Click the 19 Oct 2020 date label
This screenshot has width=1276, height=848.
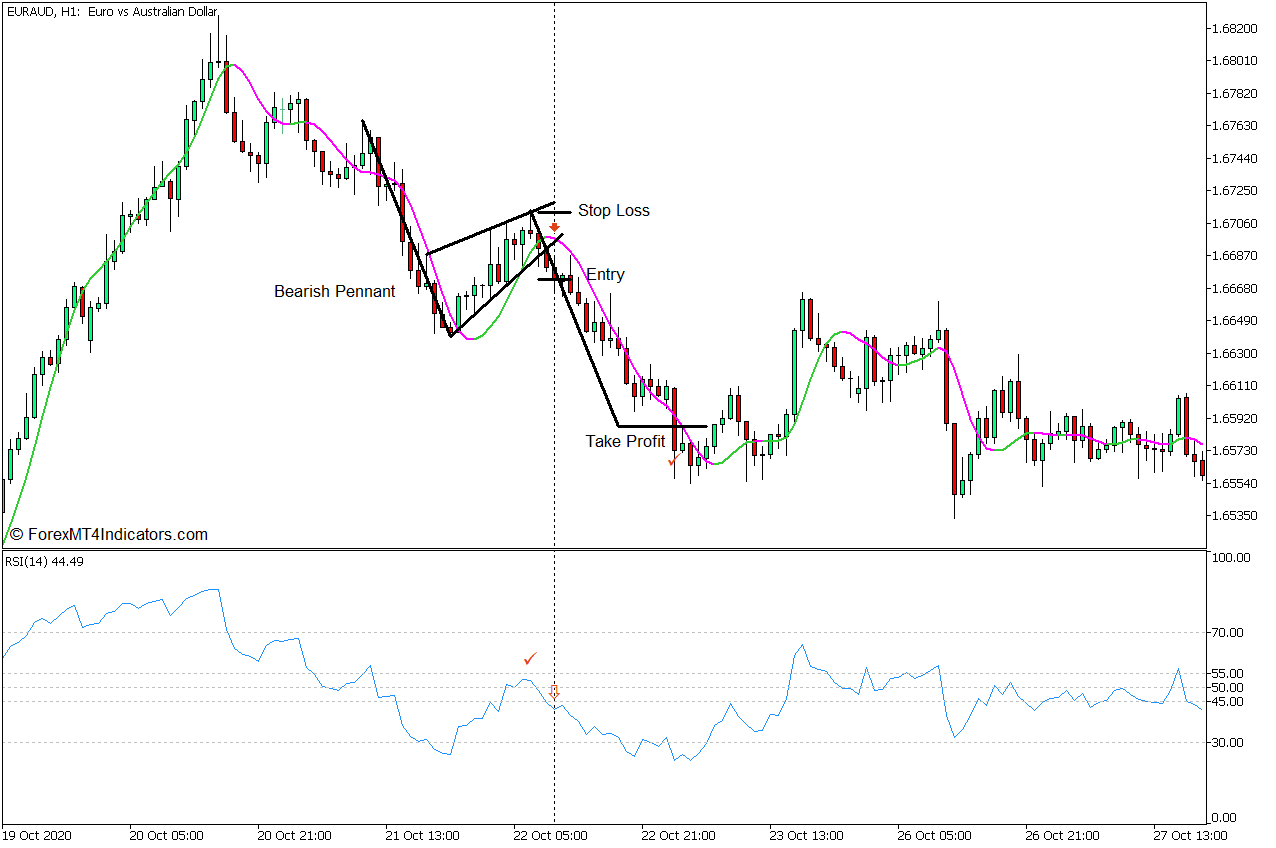(x=38, y=835)
